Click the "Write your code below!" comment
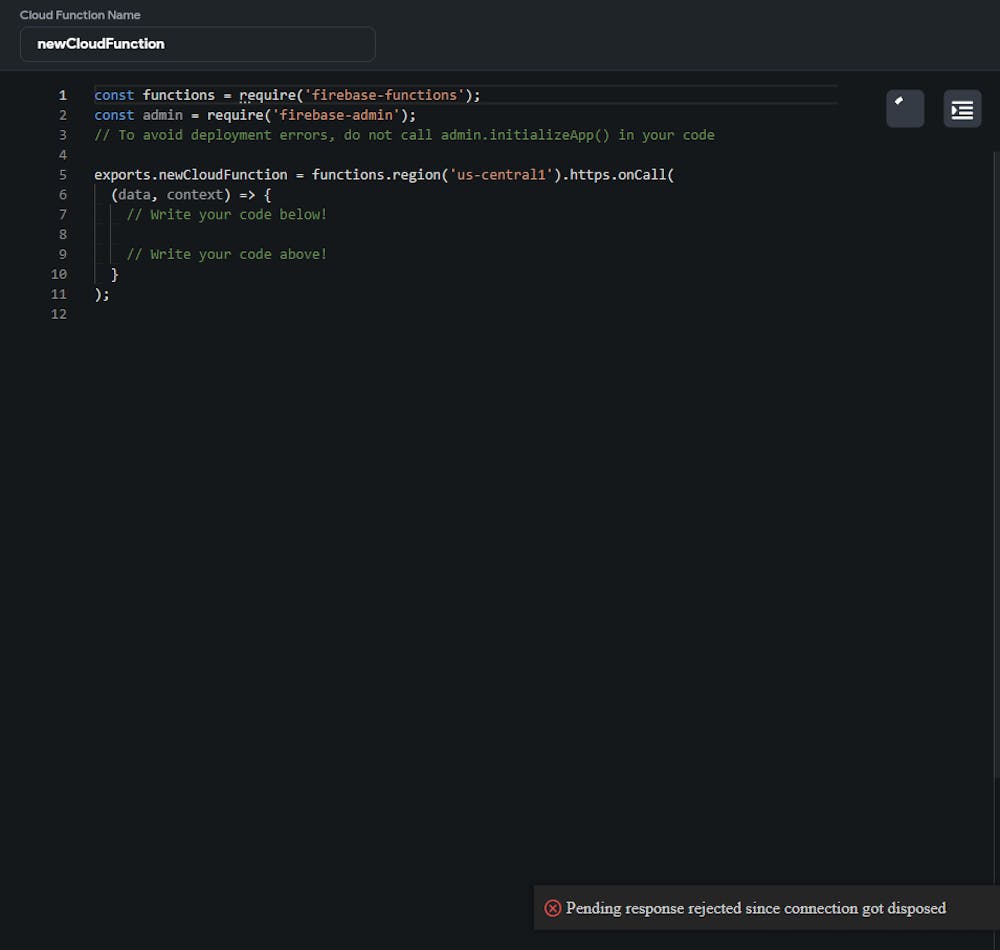The width and height of the screenshot is (1000, 950). click(x=226, y=215)
